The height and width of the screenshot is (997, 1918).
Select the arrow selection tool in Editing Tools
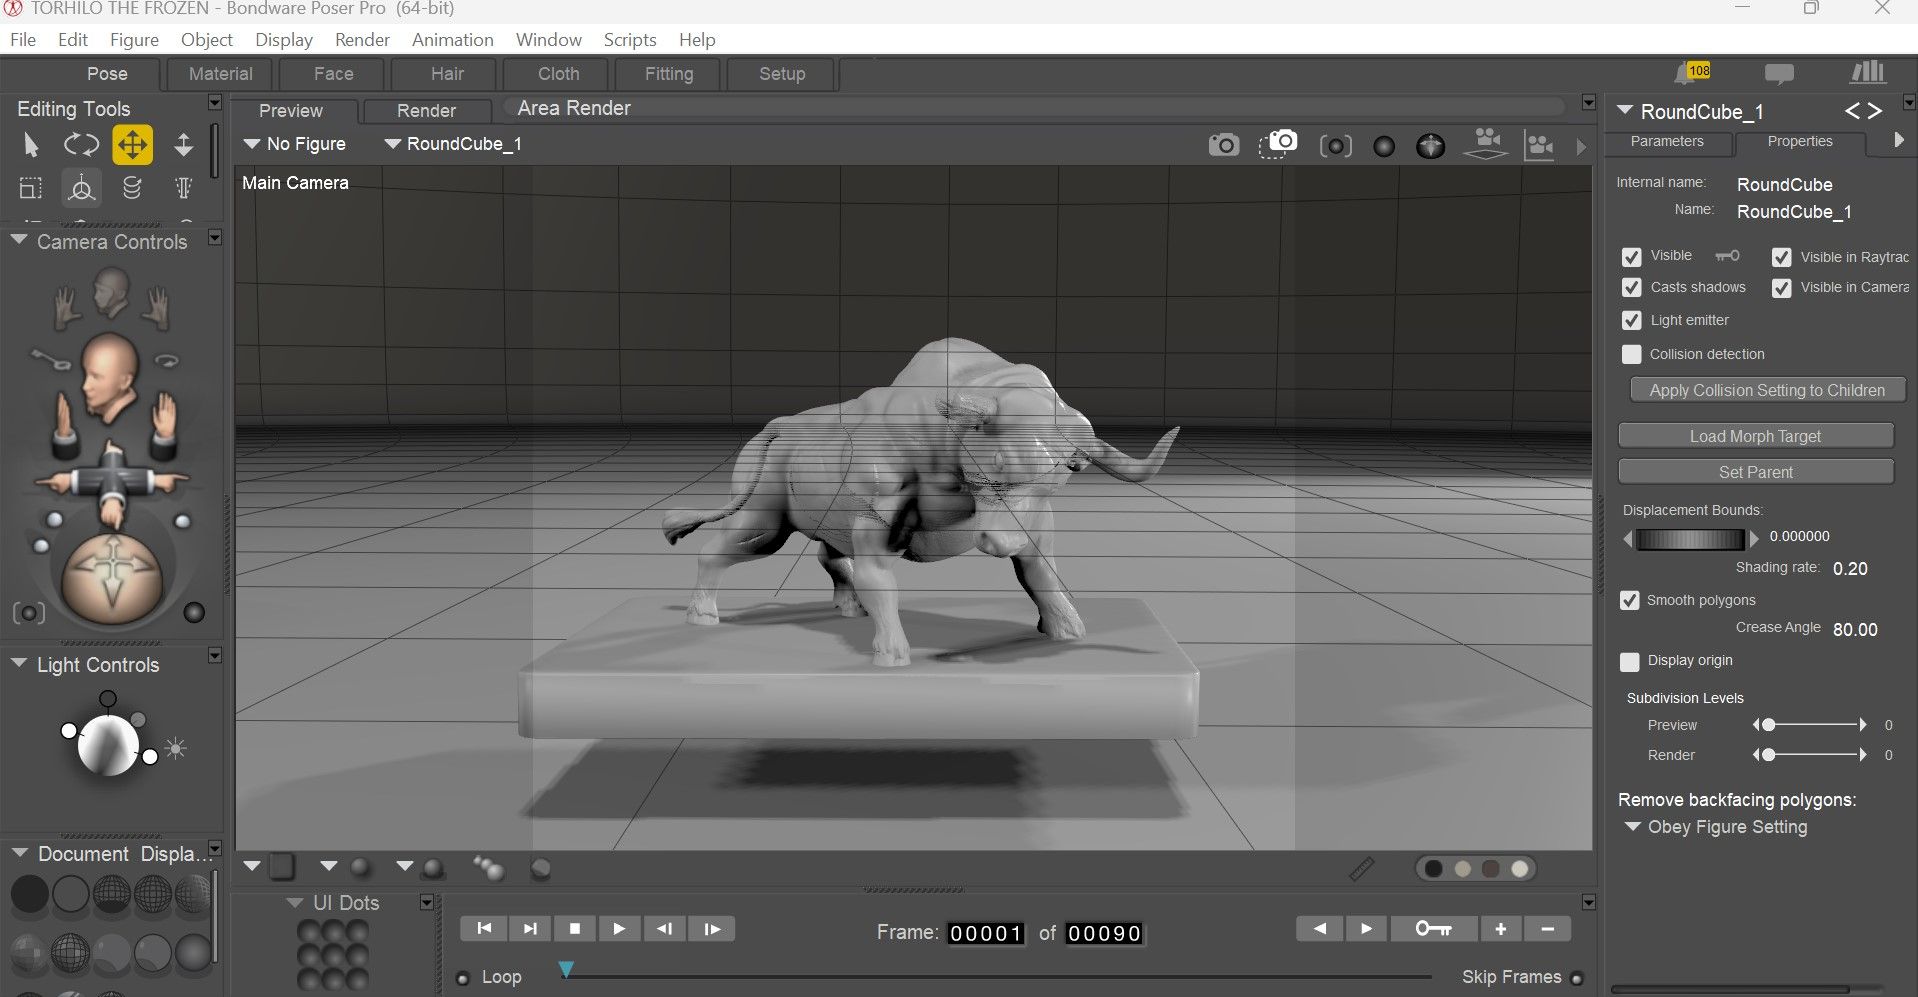[31, 145]
